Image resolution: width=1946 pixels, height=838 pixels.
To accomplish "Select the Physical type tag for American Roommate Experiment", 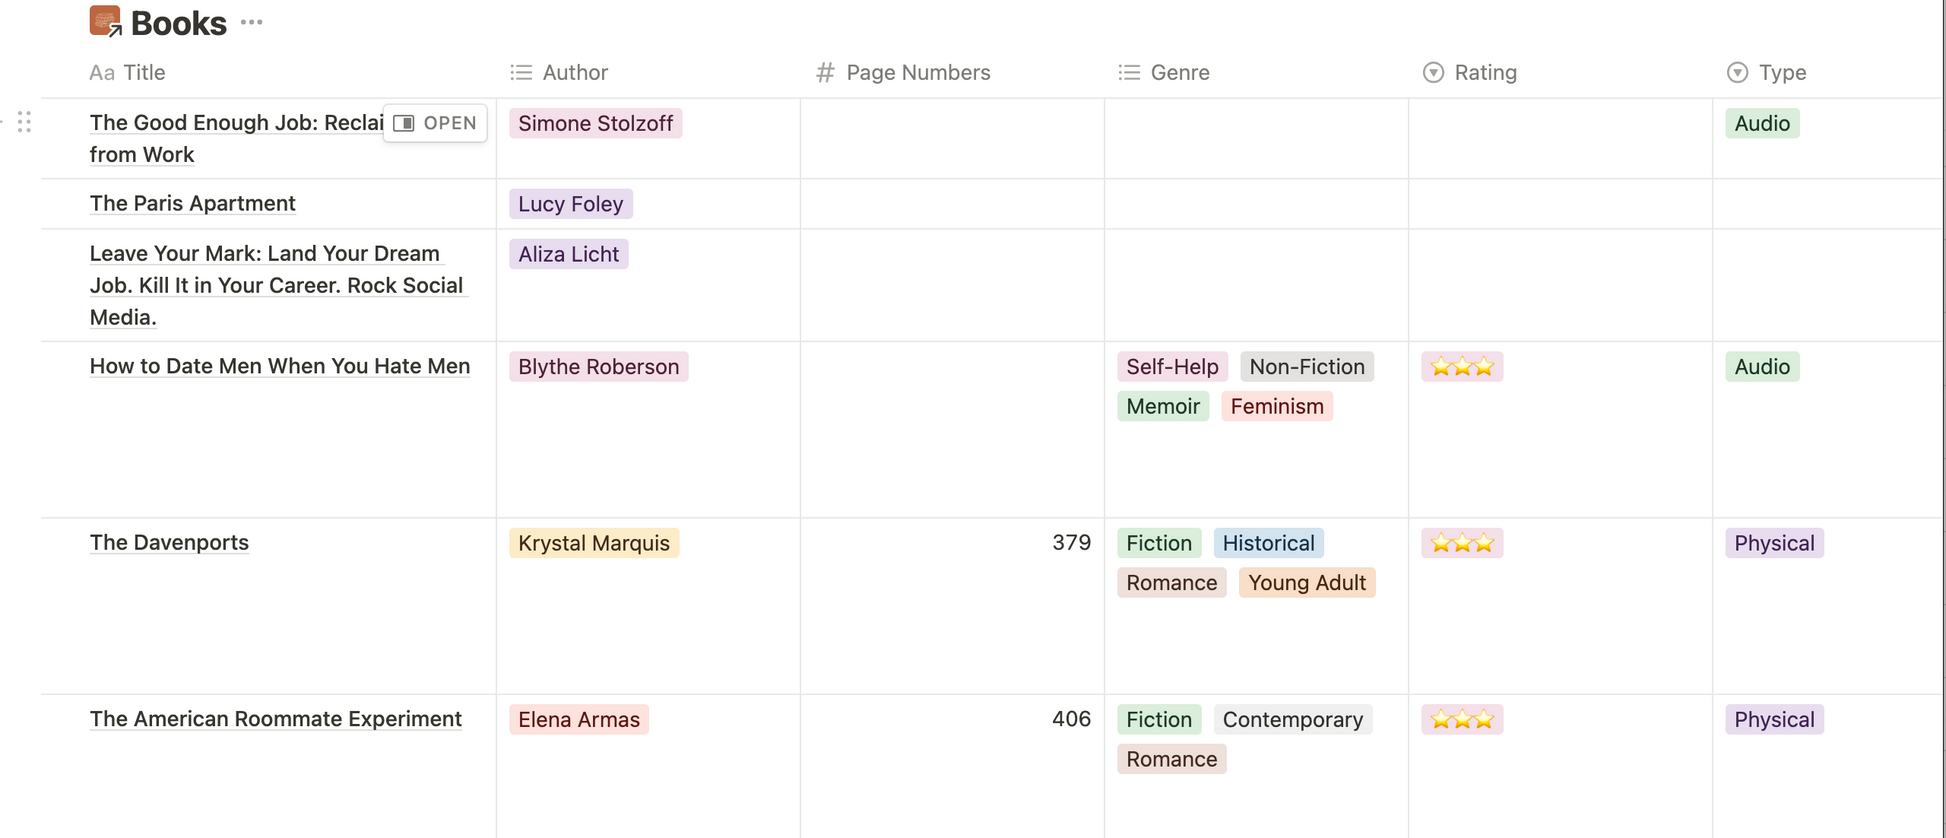I will [1773, 719].
